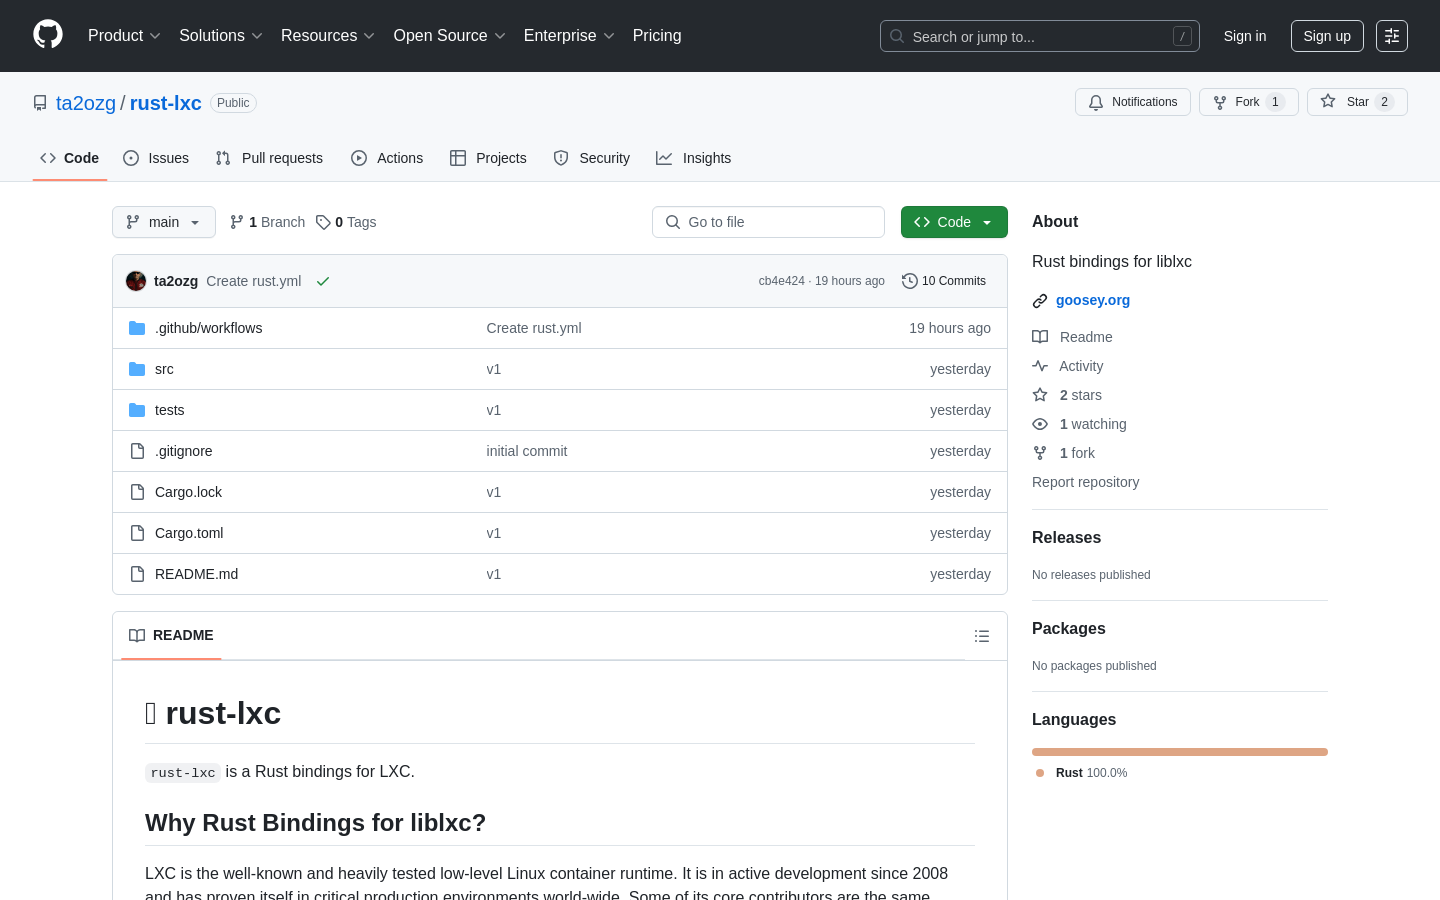The width and height of the screenshot is (1440, 900).
Task: Open the Security tab
Action: click(592, 158)
